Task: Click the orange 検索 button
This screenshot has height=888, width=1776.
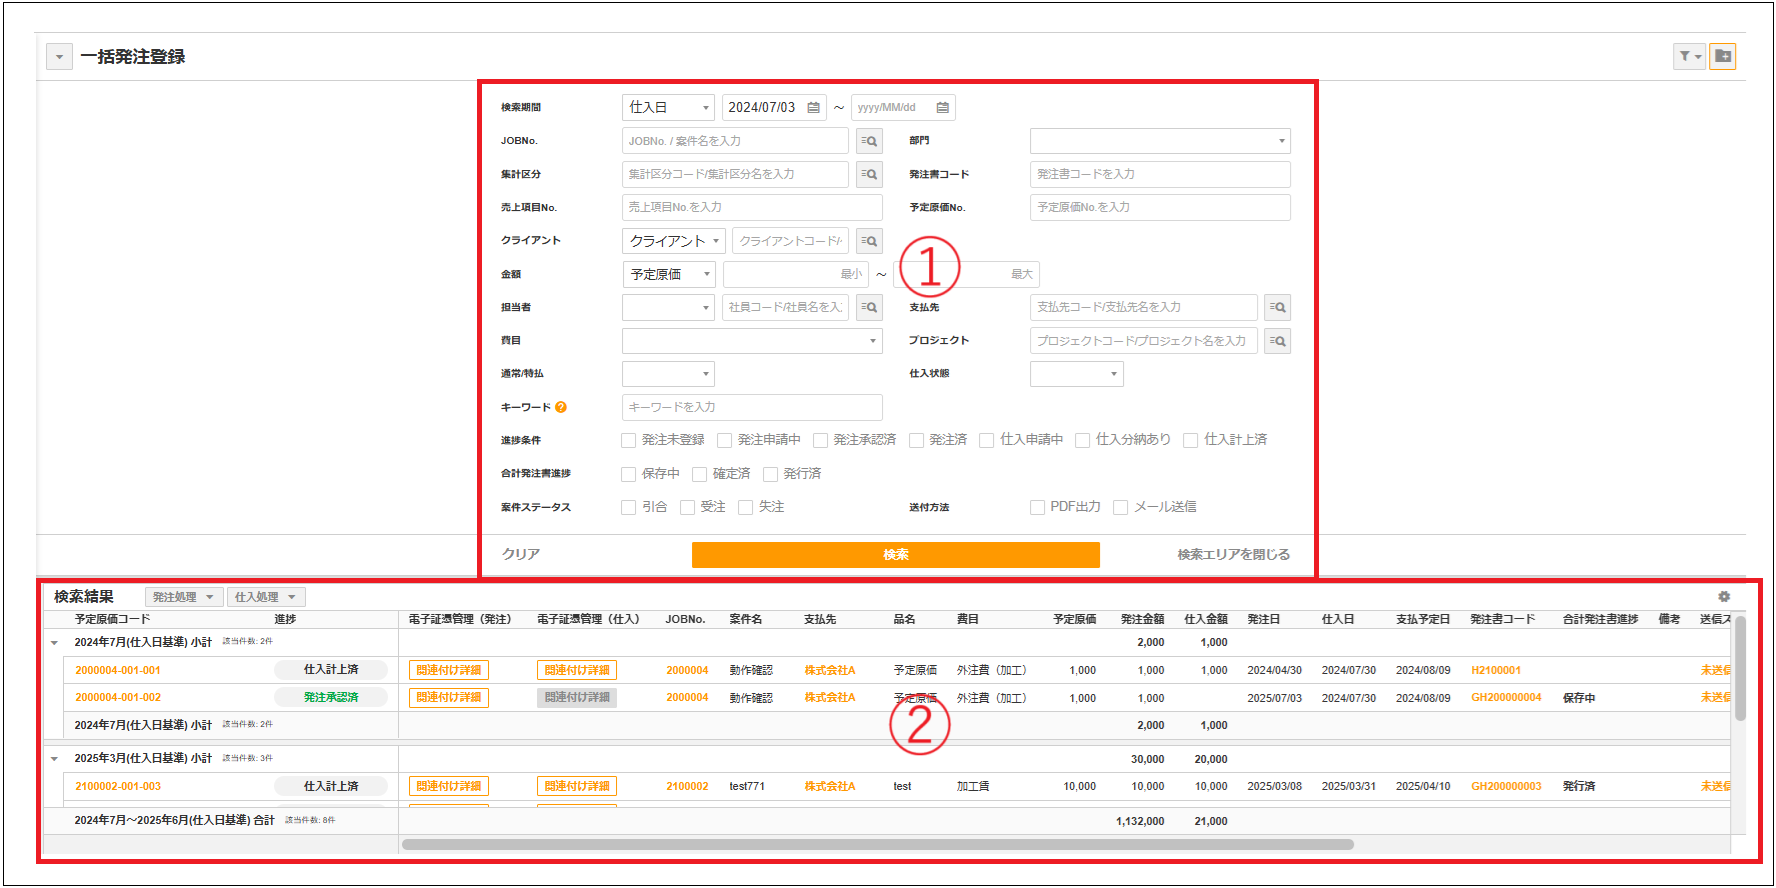Action: click(x=895, y=554)
